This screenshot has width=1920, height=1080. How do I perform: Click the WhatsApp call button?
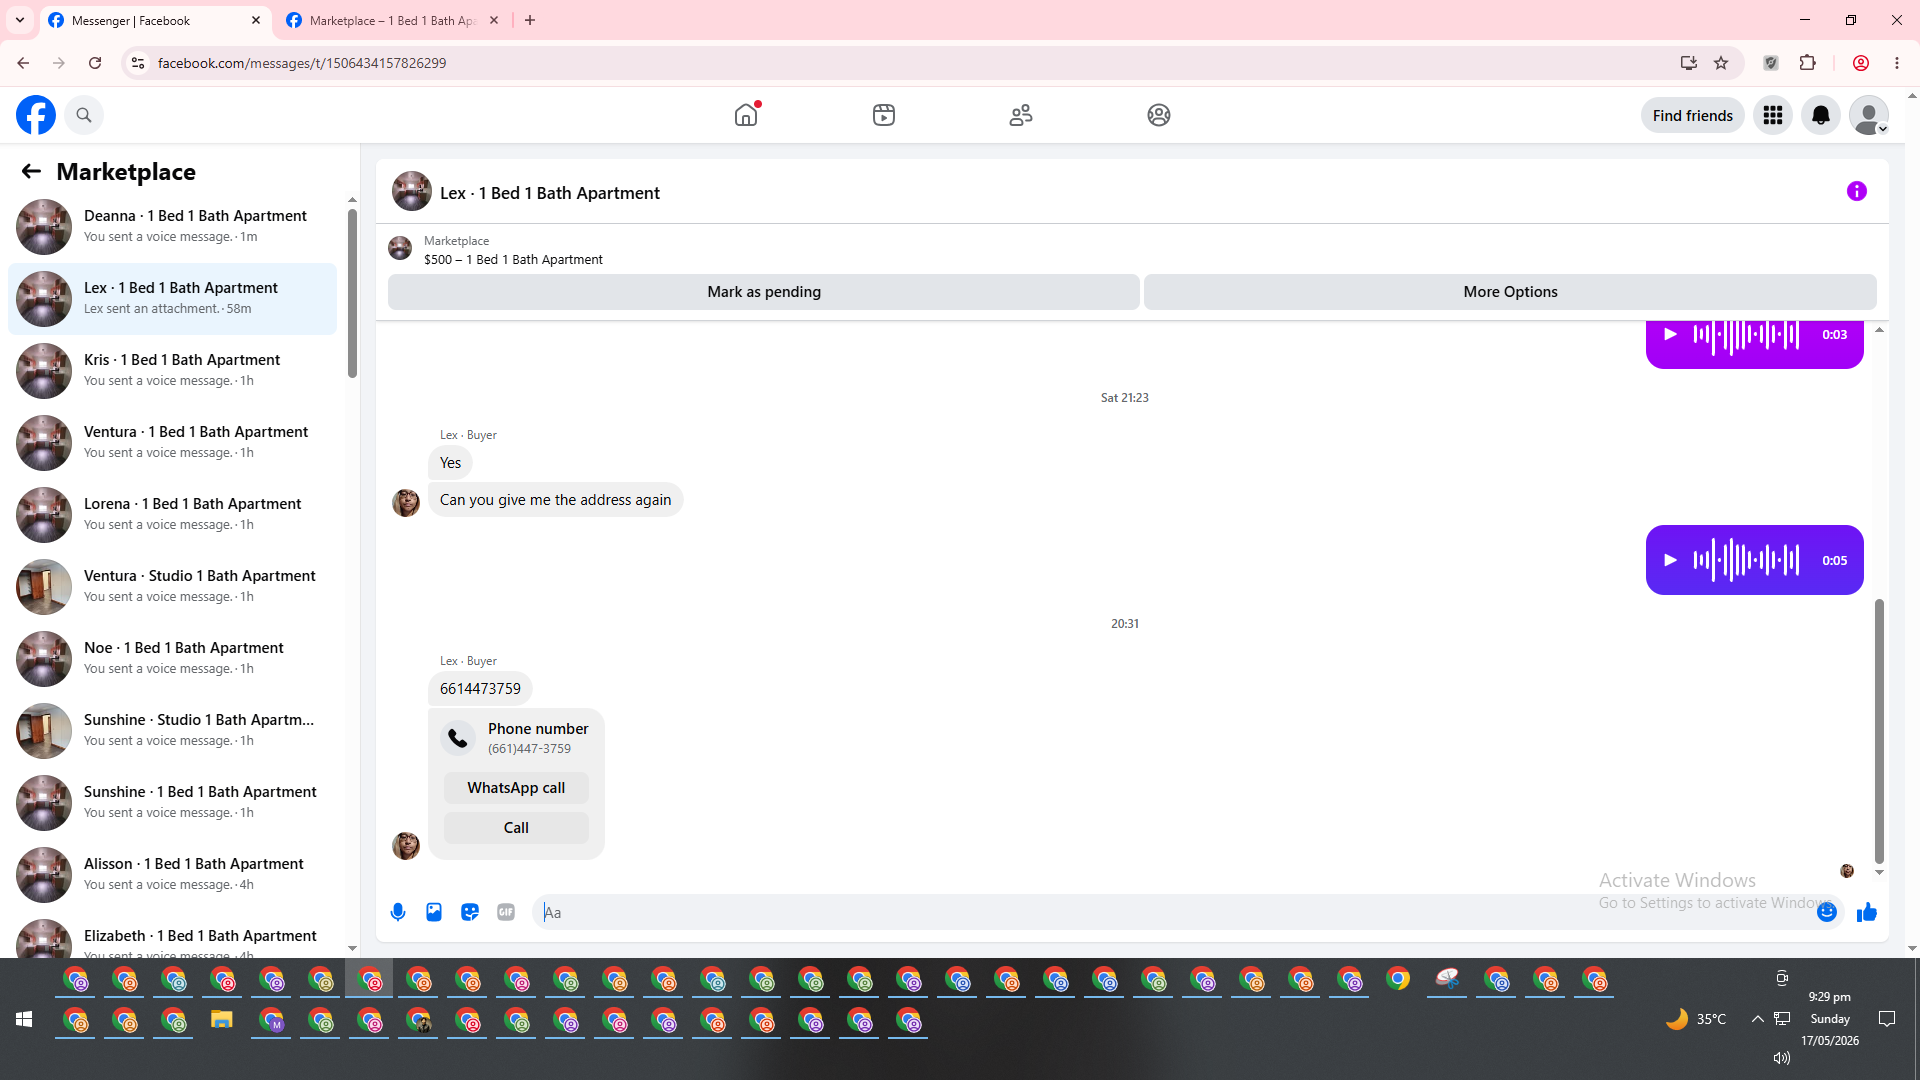click(x=516, y=788)
